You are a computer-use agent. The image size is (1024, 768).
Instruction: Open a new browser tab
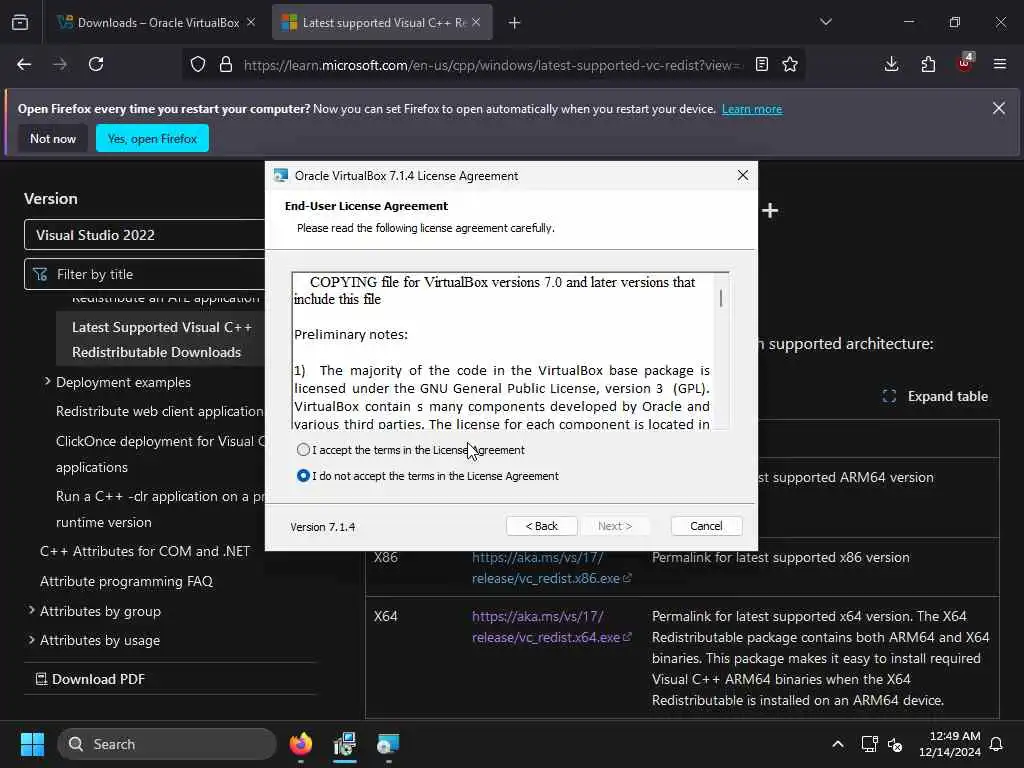(515, 23)
